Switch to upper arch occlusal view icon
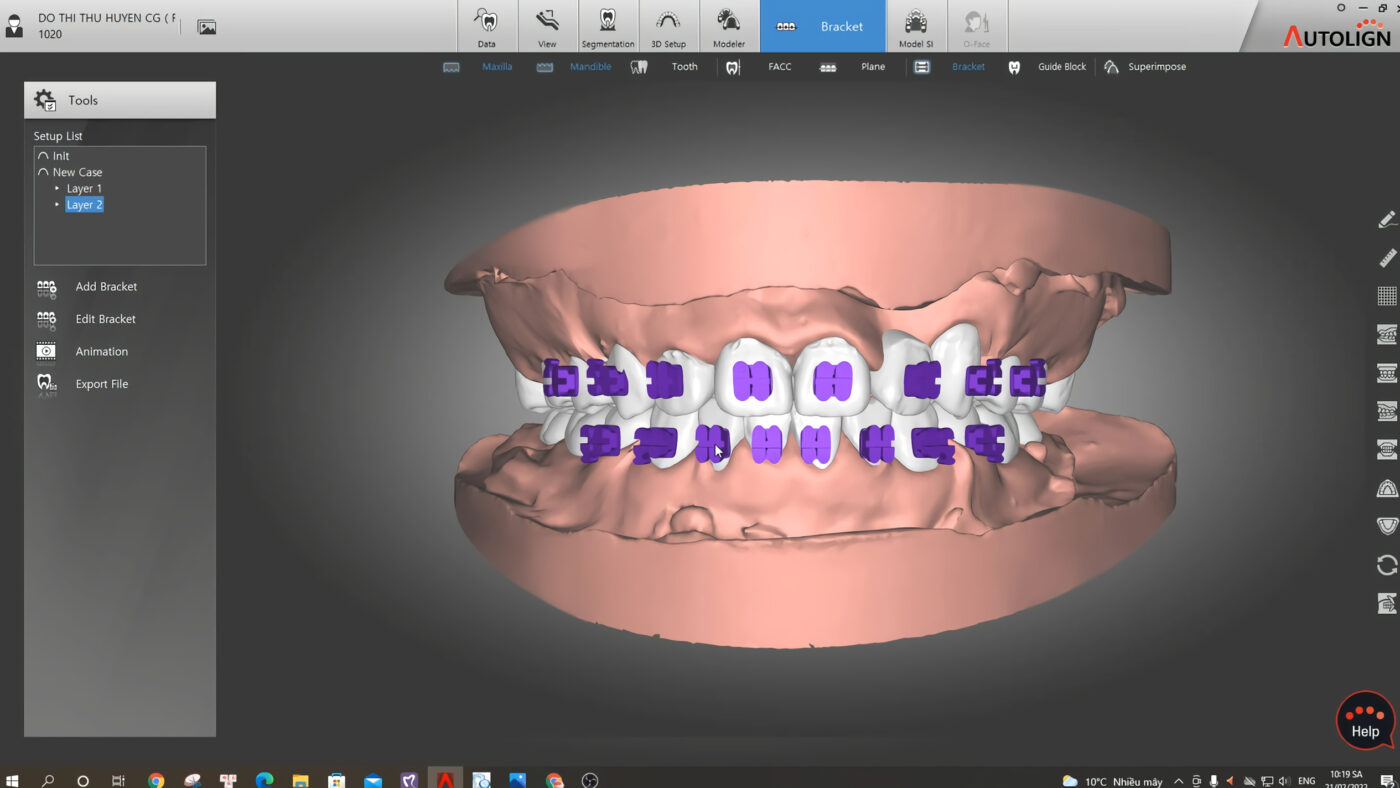The height and width of the screenshot is (788, 1400). pos(1386,489)
